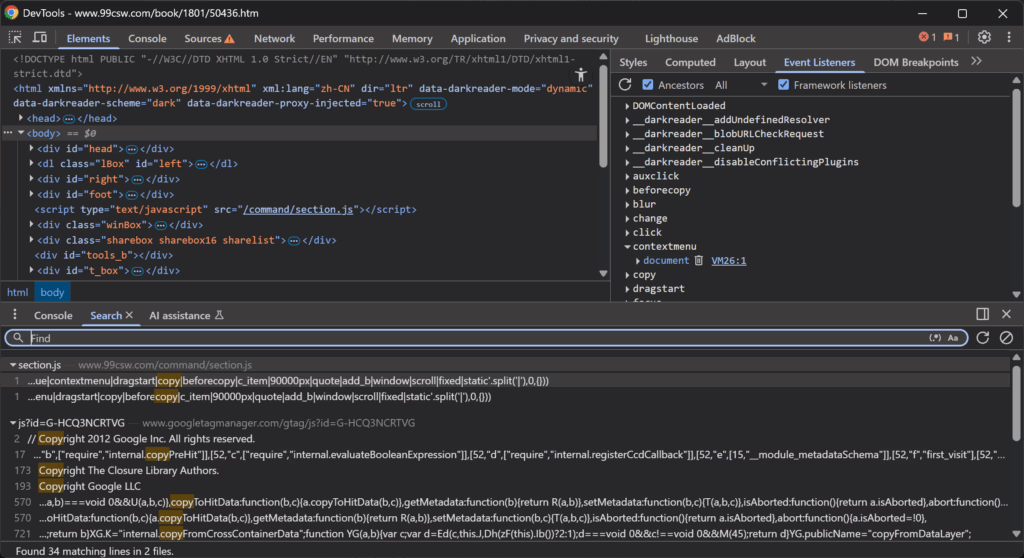Collapse the contextmenu listener group
Image resolution: width=1024 pixels, height=558 pixels.
(627, 246)
